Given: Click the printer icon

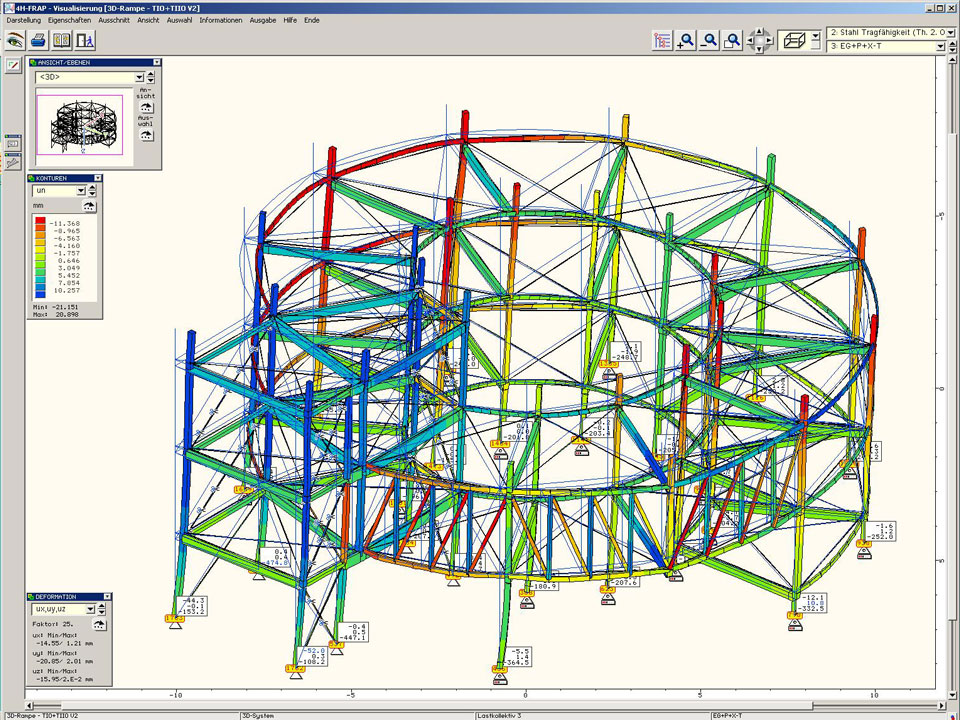Looking at the screenshot, I should pos(38,40).
